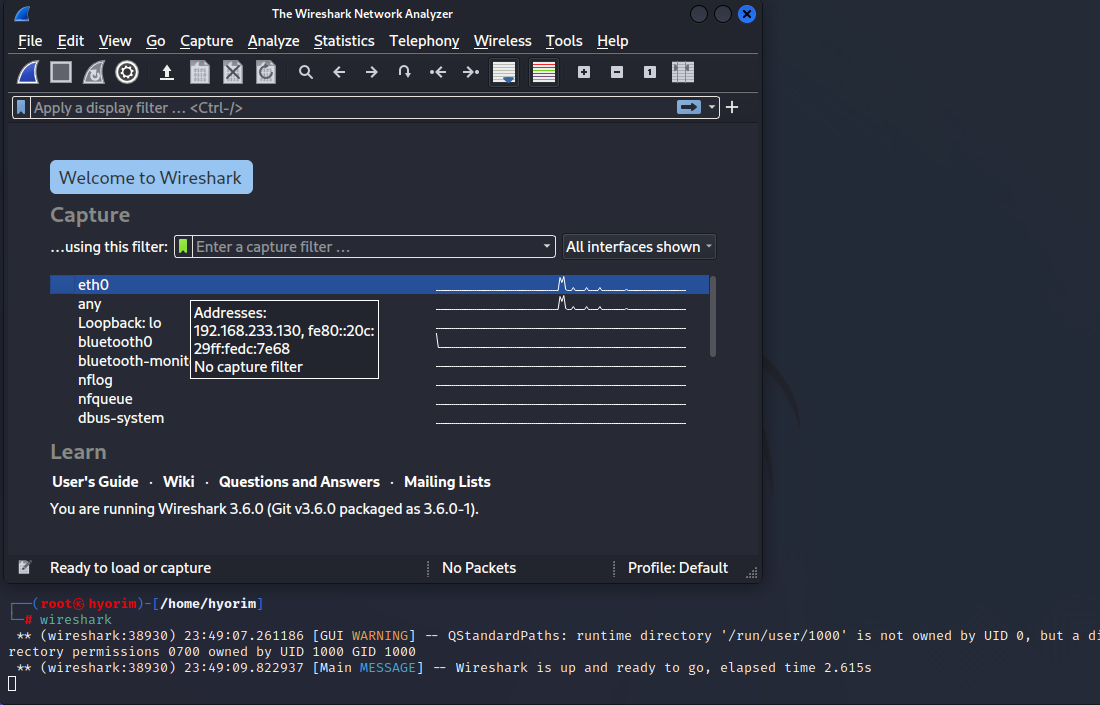This screenshot has height=705, width=1100.
Task: Go forward in packet history arrow
Action: coord(372,72)
